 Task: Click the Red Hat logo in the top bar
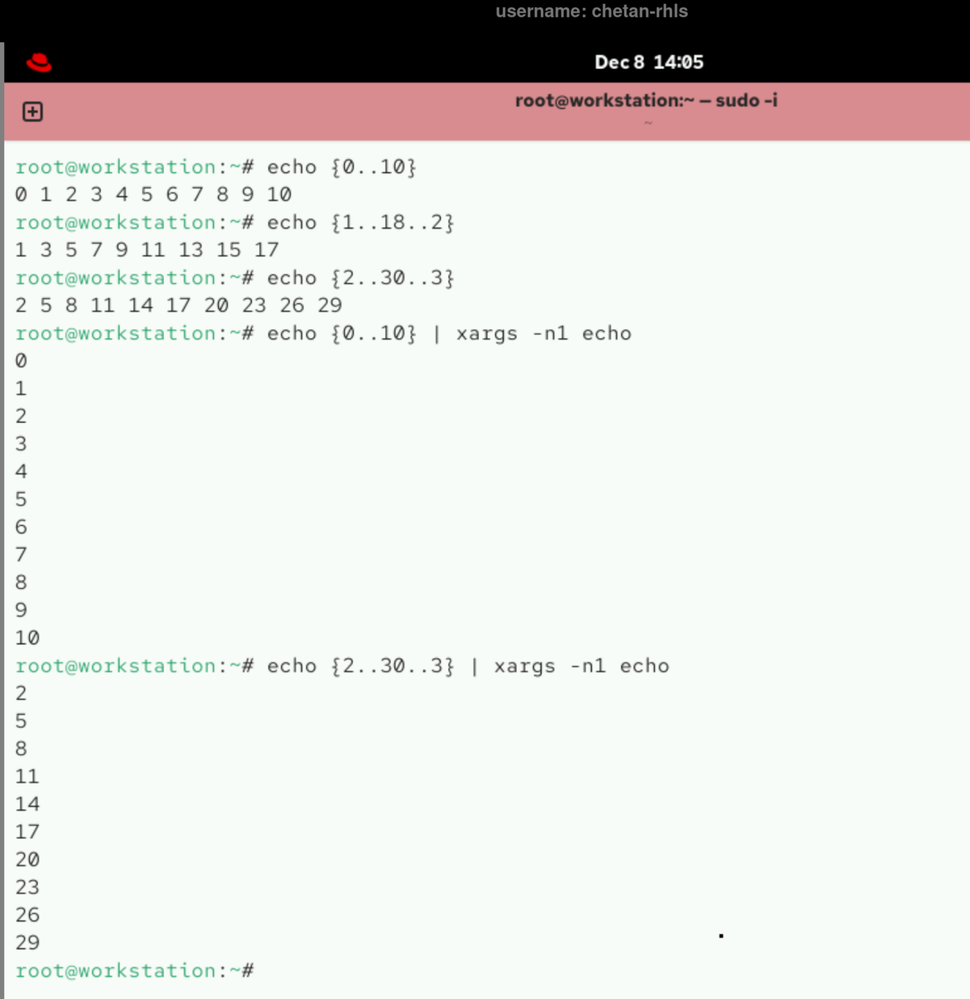40,62
